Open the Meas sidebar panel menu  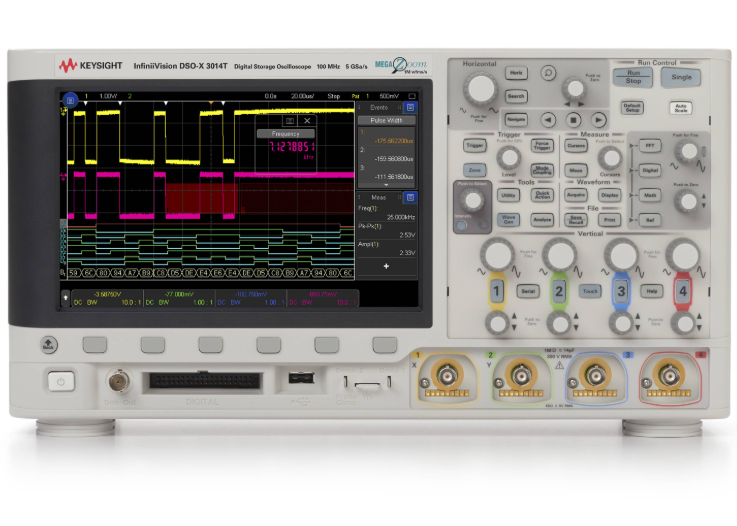coord(411,197)
